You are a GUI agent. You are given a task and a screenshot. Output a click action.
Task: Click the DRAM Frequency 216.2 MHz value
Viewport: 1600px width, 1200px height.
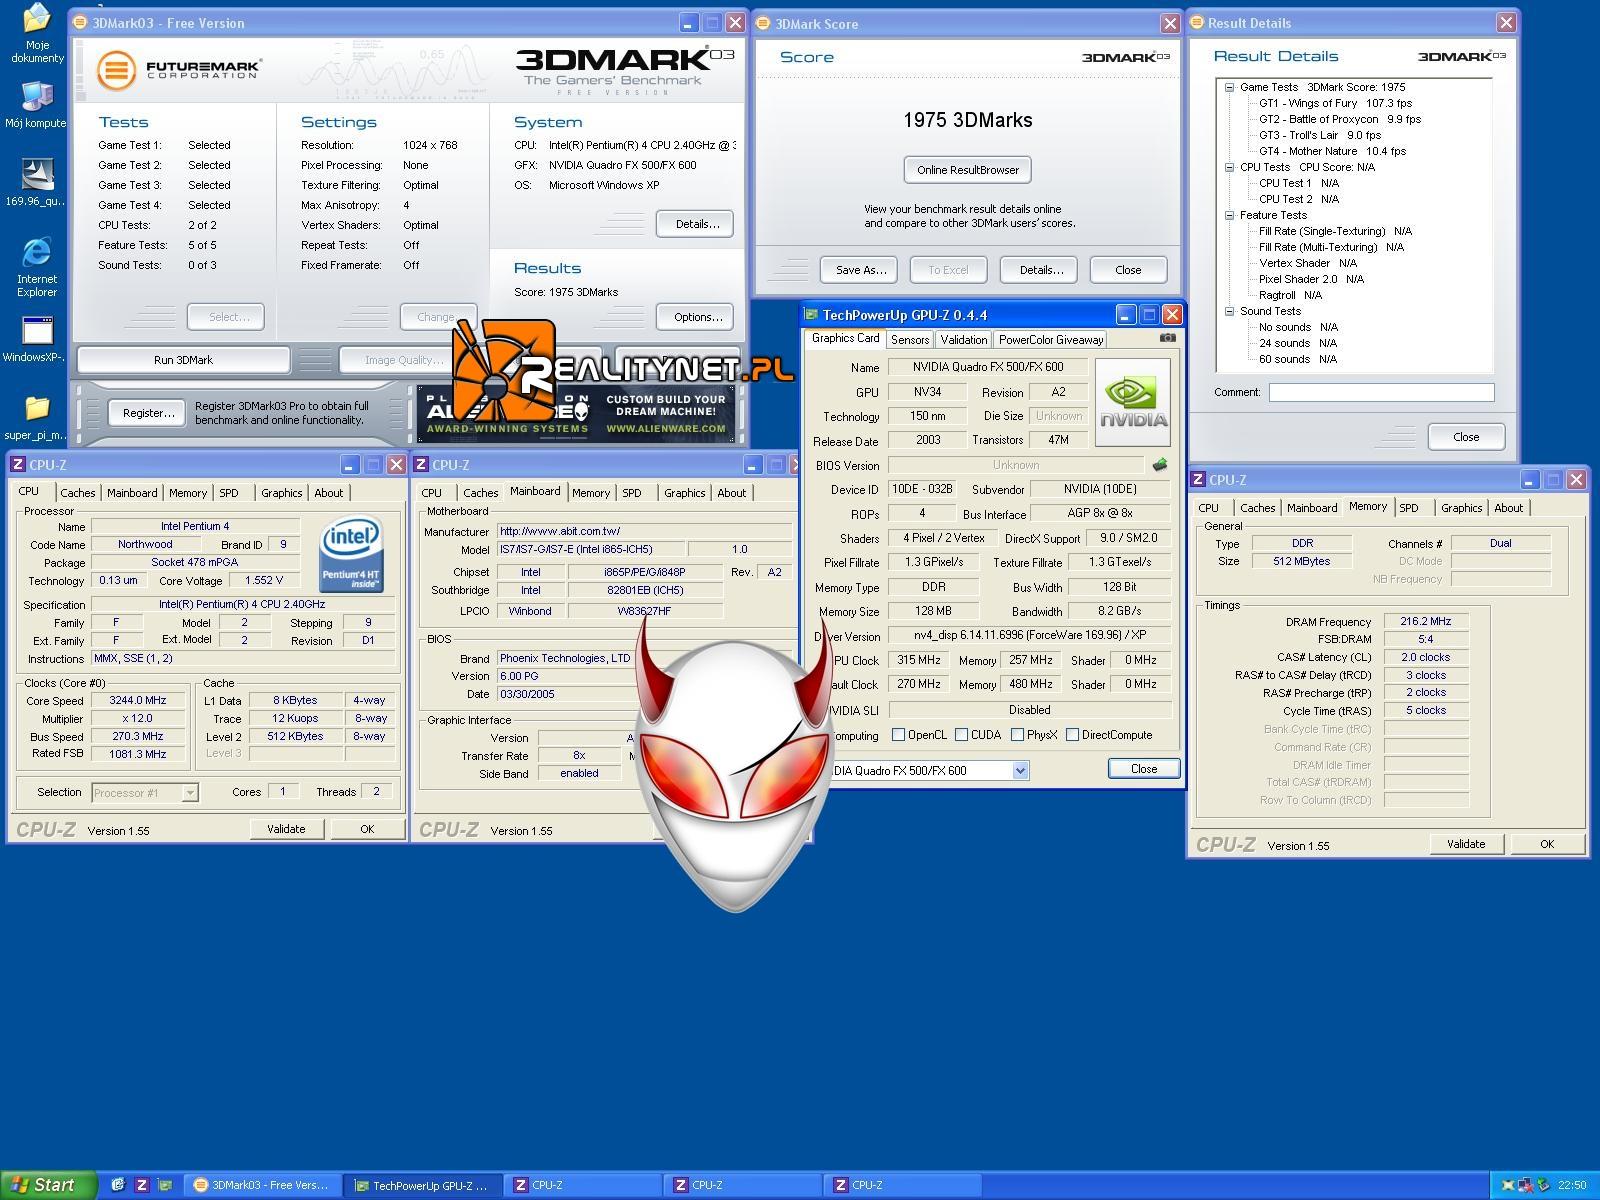[1425, 621]
